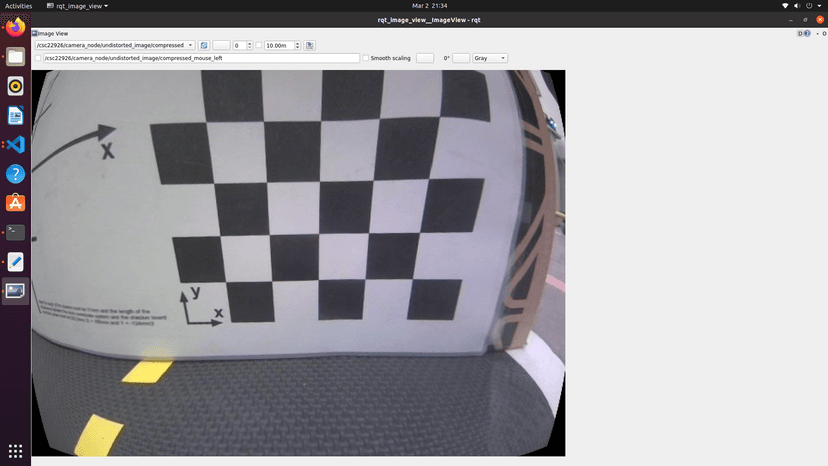Click Activities in the top bar
Screen dimensions: 828x466
pyautogui.click(x=19, y=6)
